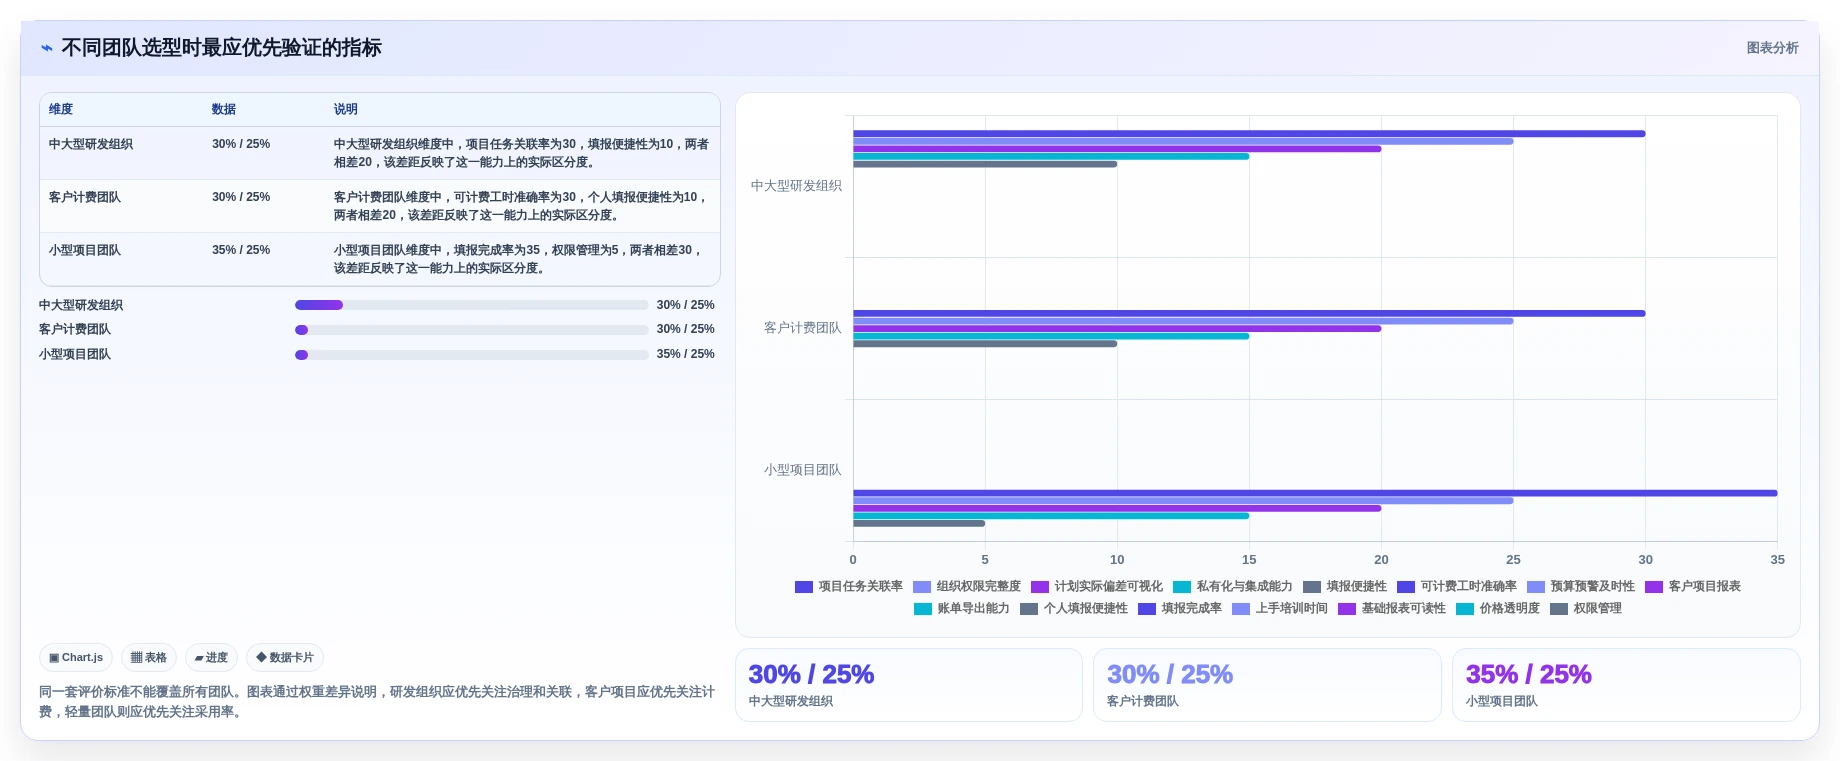Select the 表格 tag chip
The width and height of the screenshot is (1840, 761).
tap(149, 657)
